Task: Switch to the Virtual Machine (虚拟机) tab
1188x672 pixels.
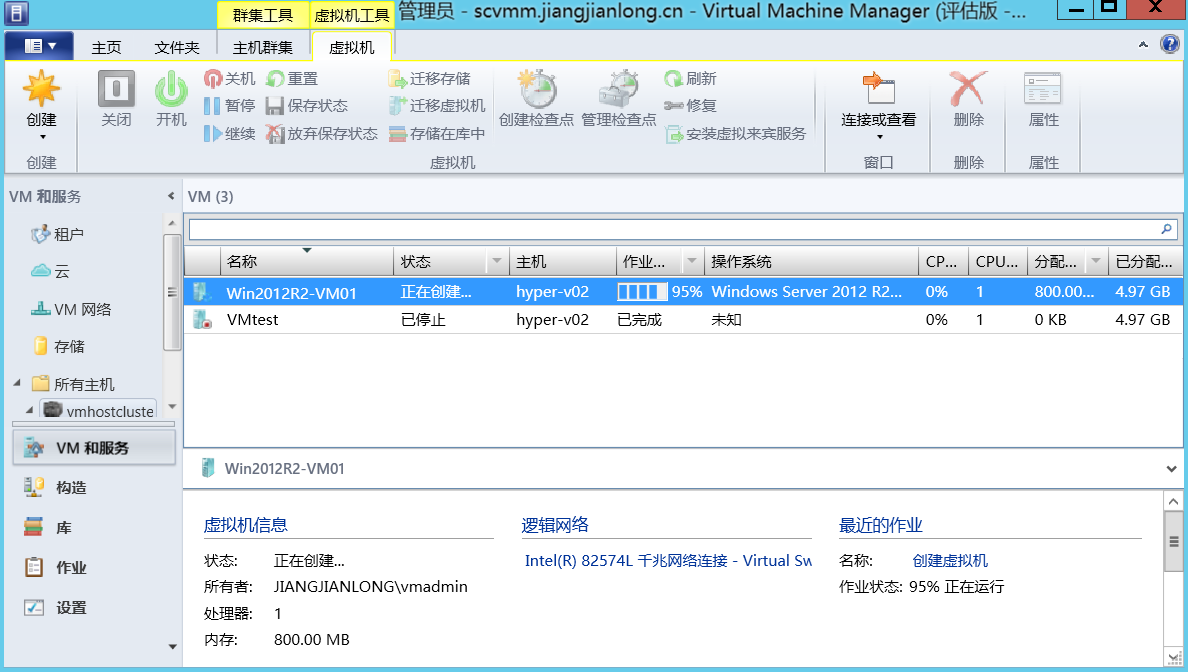Action: pos(352,47)
